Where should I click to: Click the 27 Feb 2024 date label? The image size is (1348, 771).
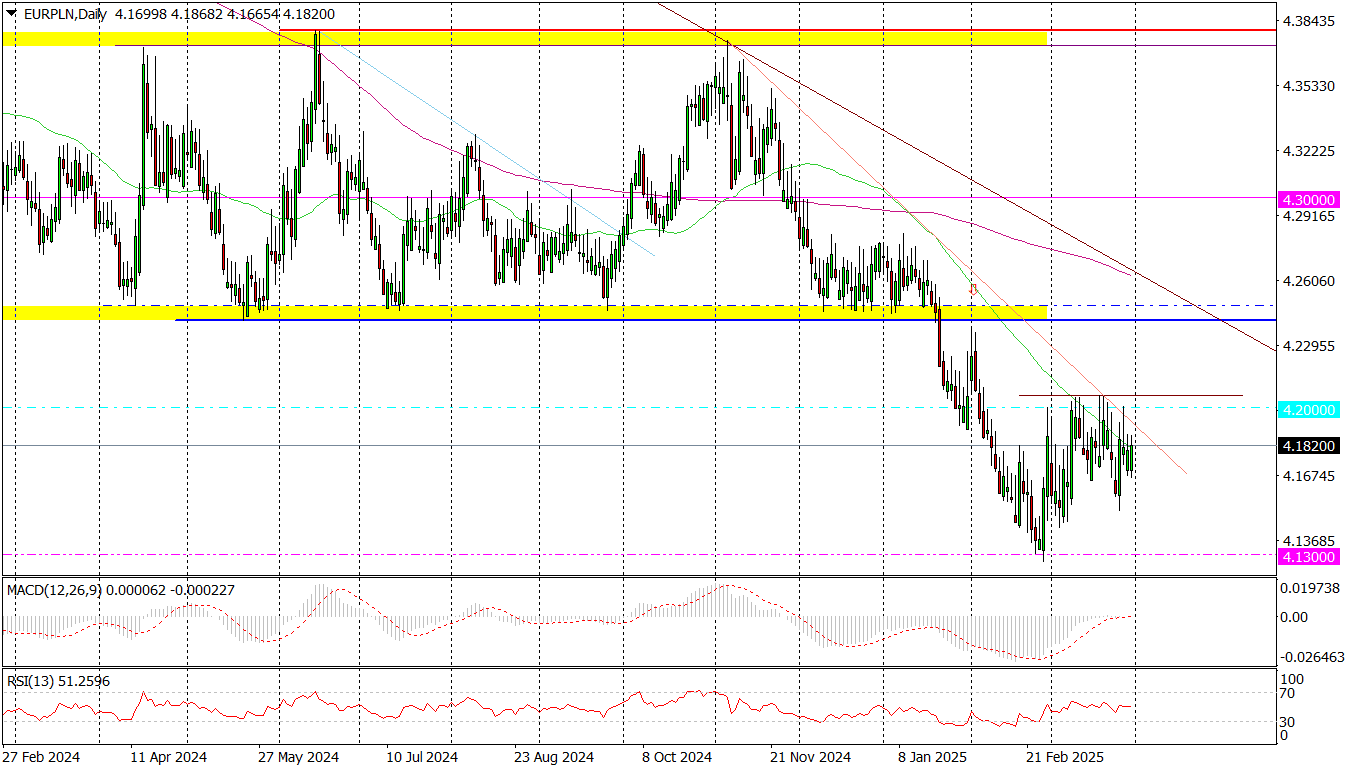(x=41, y=758)
